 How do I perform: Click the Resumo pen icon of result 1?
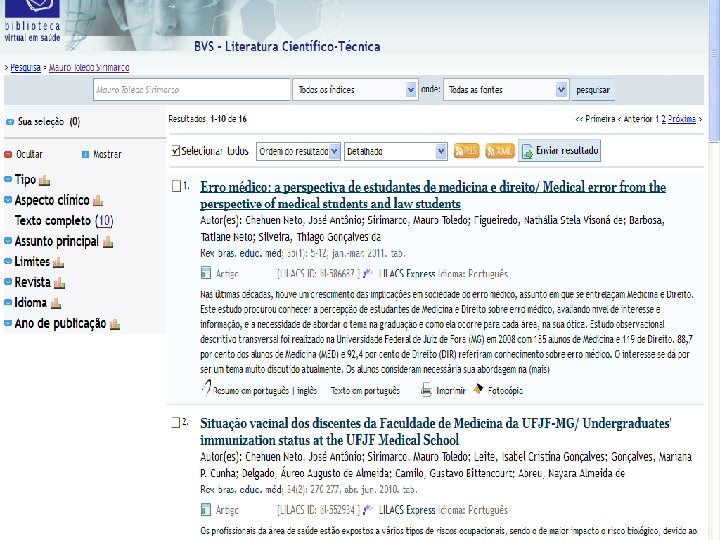(x=207, y=387)
